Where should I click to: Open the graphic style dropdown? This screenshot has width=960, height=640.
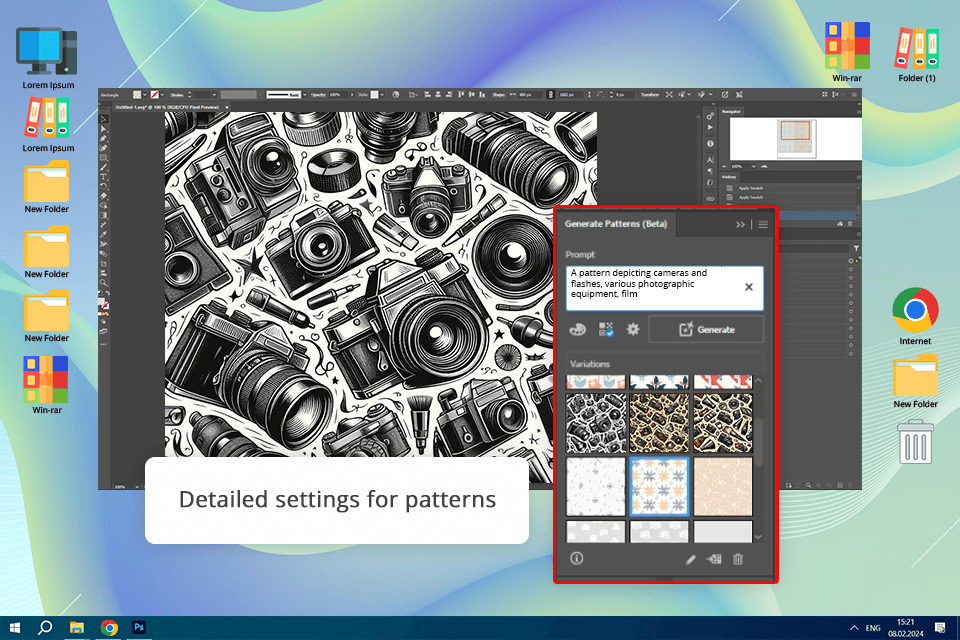382,95
